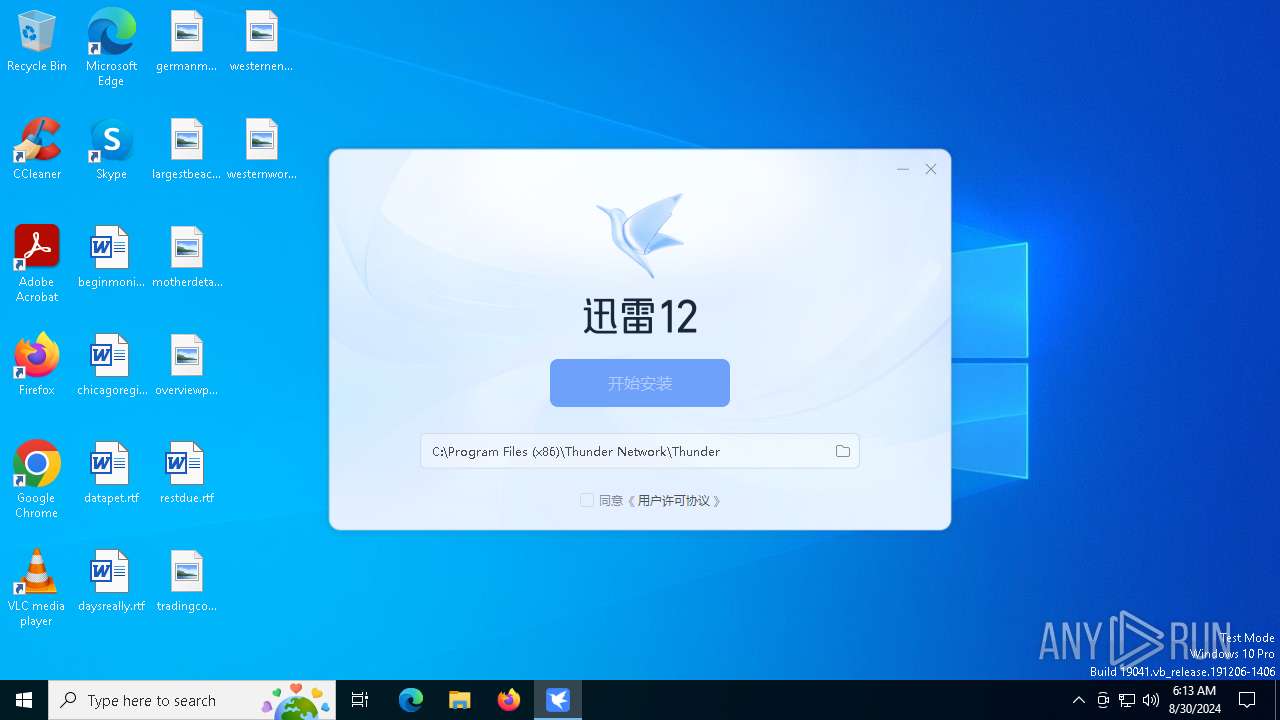The width and height of the screenshot is (1280, 720).
Task: Show hidden system tray icons
Action: [1078, 700]
